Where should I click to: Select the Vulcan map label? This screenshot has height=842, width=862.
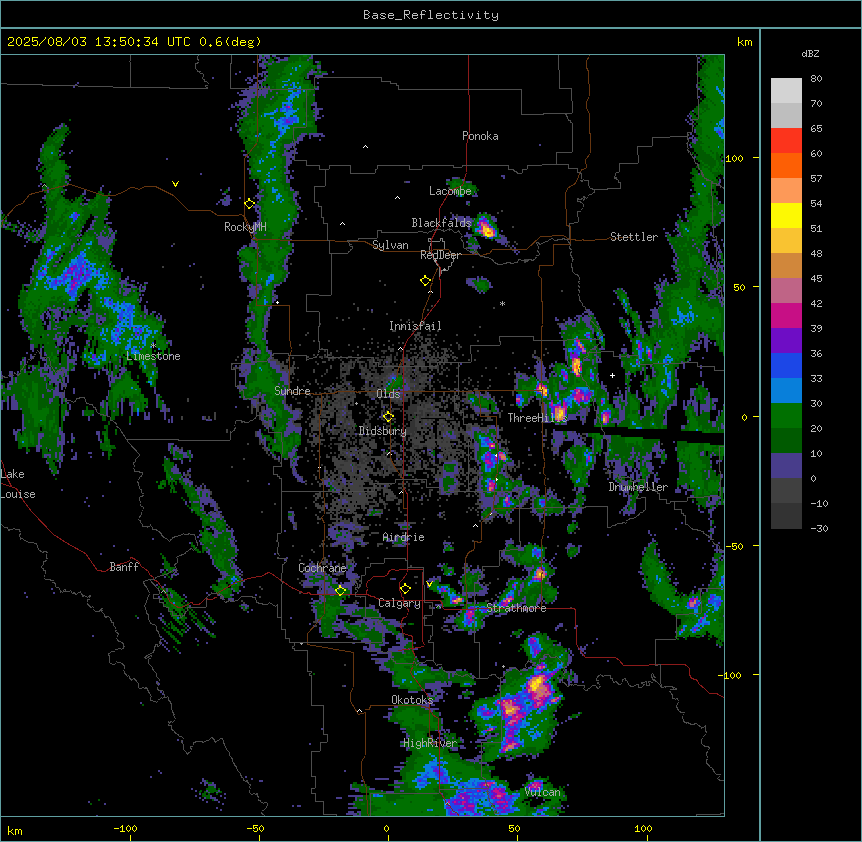coord(543,792)
